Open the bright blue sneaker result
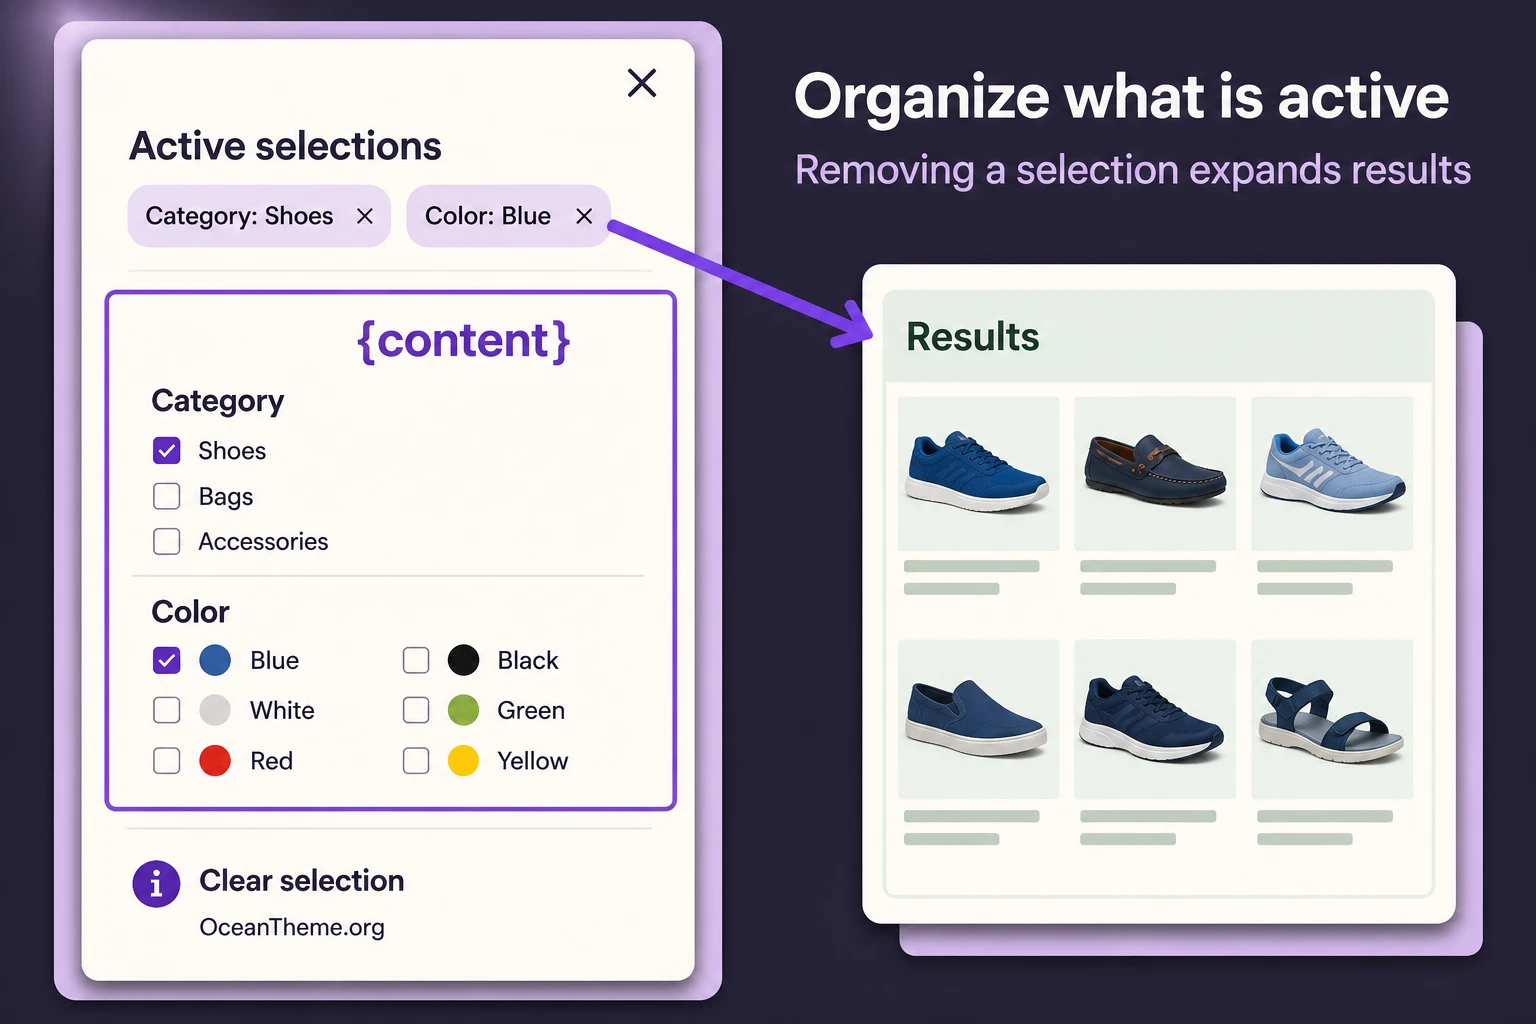 tap(978, 474)
